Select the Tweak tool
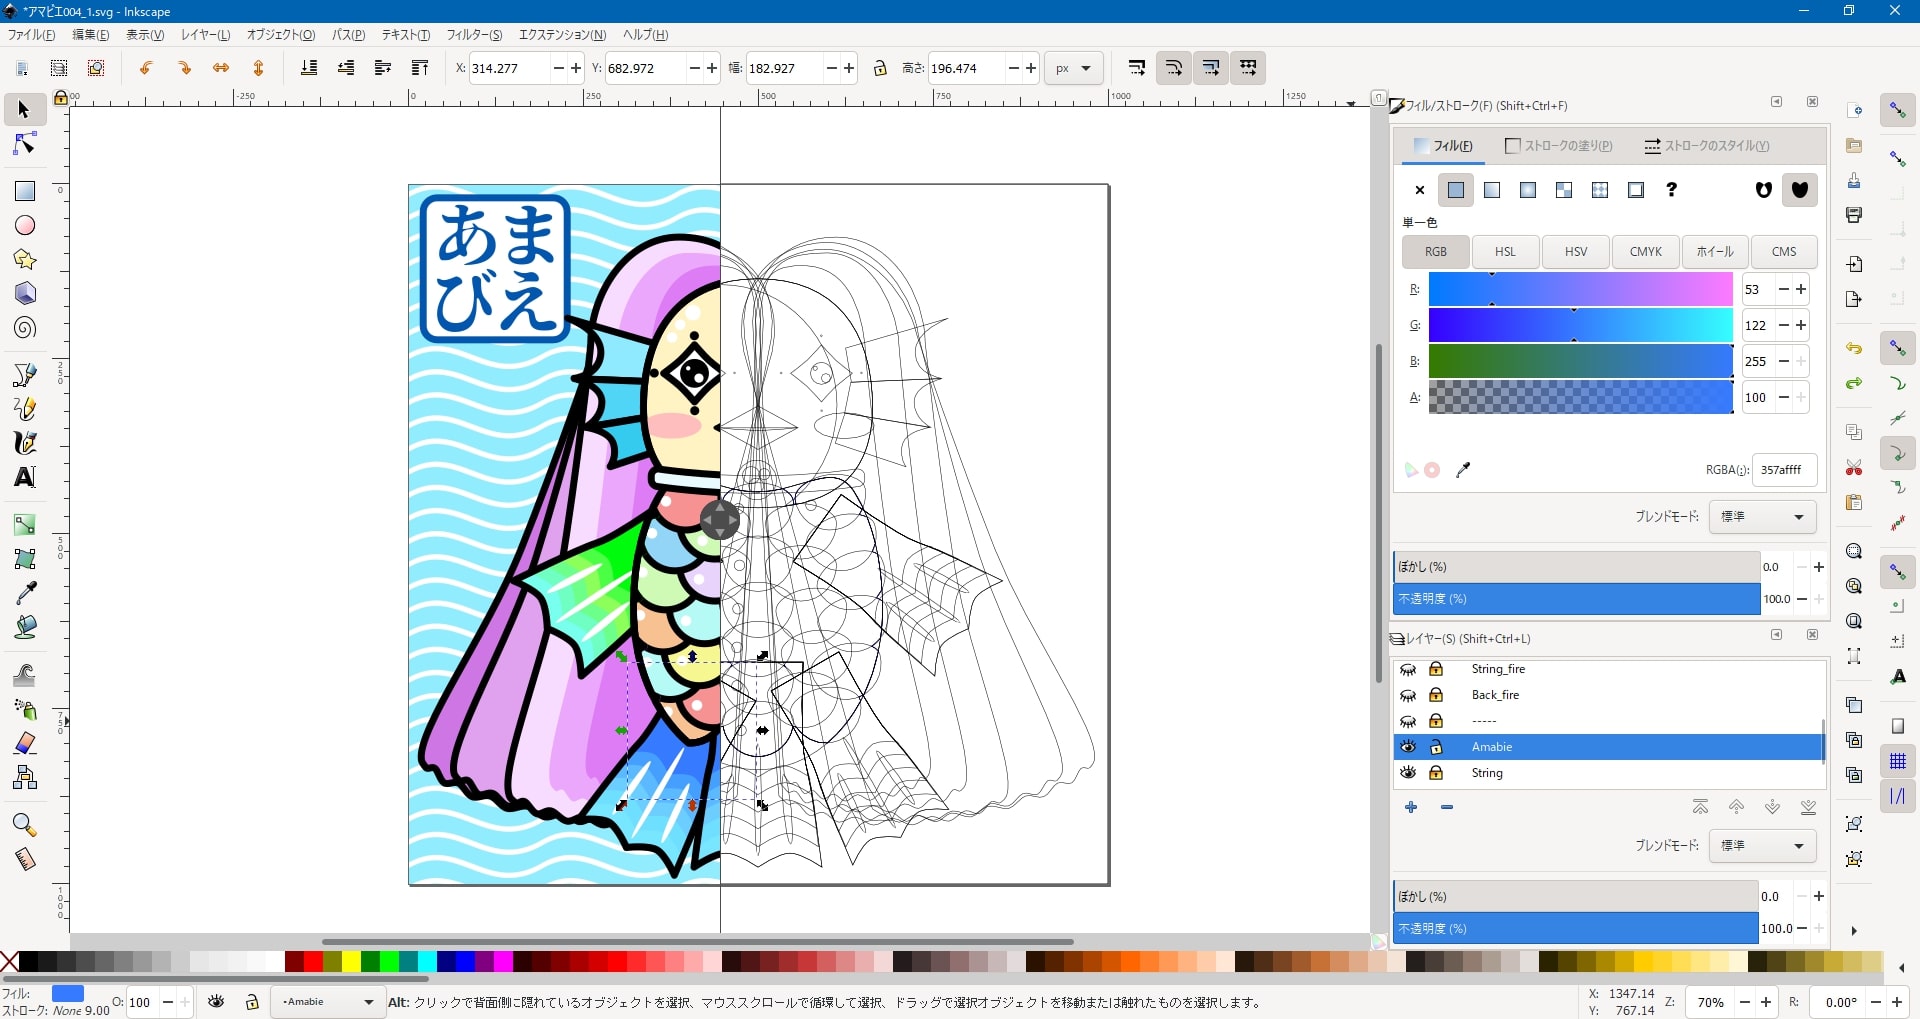Screen dimensions: 1920x1019 [x=24, y=675]
